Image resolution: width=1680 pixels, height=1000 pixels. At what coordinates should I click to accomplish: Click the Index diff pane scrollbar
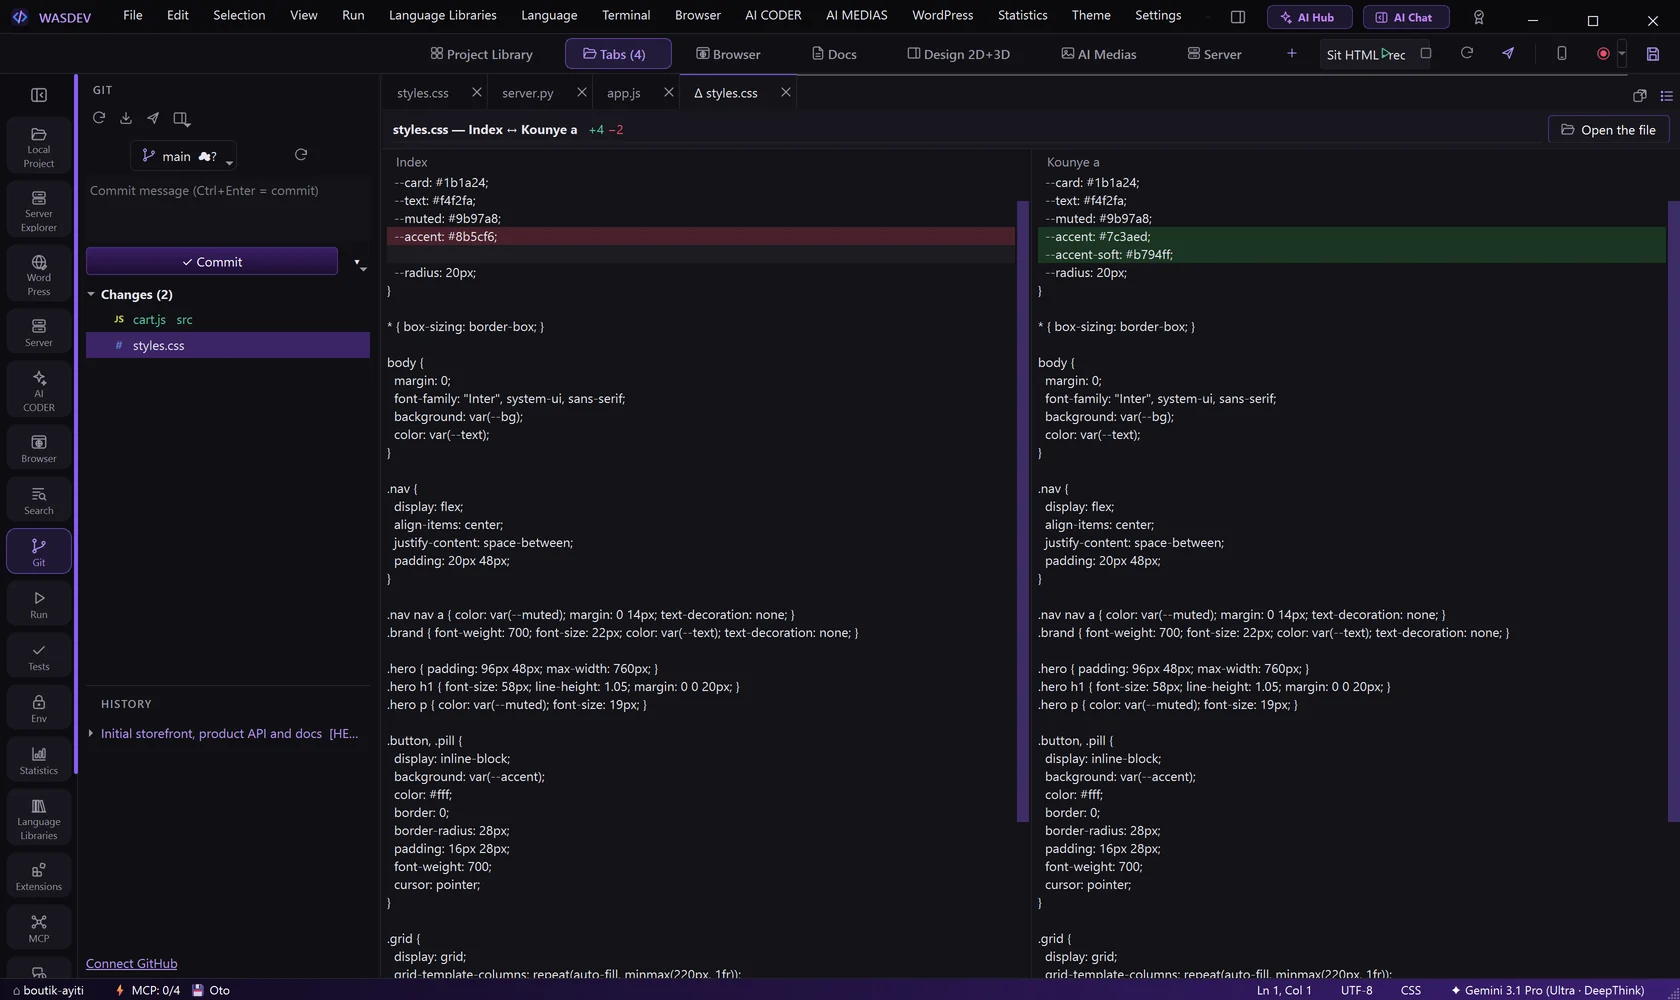[1023, 511]
